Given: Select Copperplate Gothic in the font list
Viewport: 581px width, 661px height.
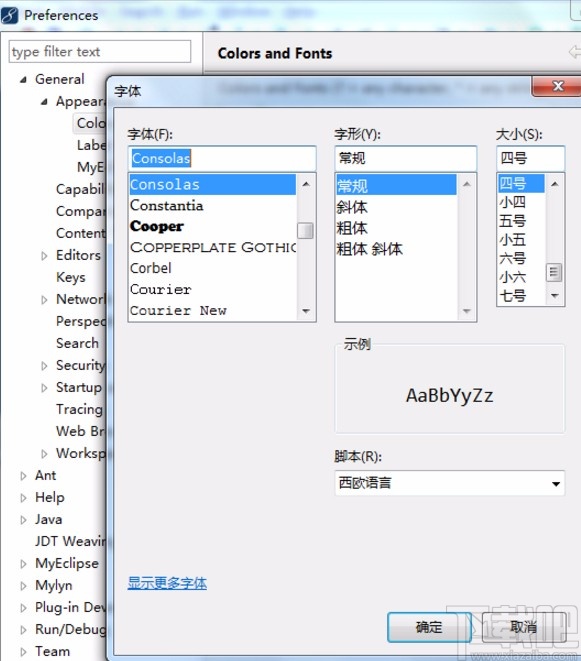Looking at the screenshot, I should [x=212, y=247].
